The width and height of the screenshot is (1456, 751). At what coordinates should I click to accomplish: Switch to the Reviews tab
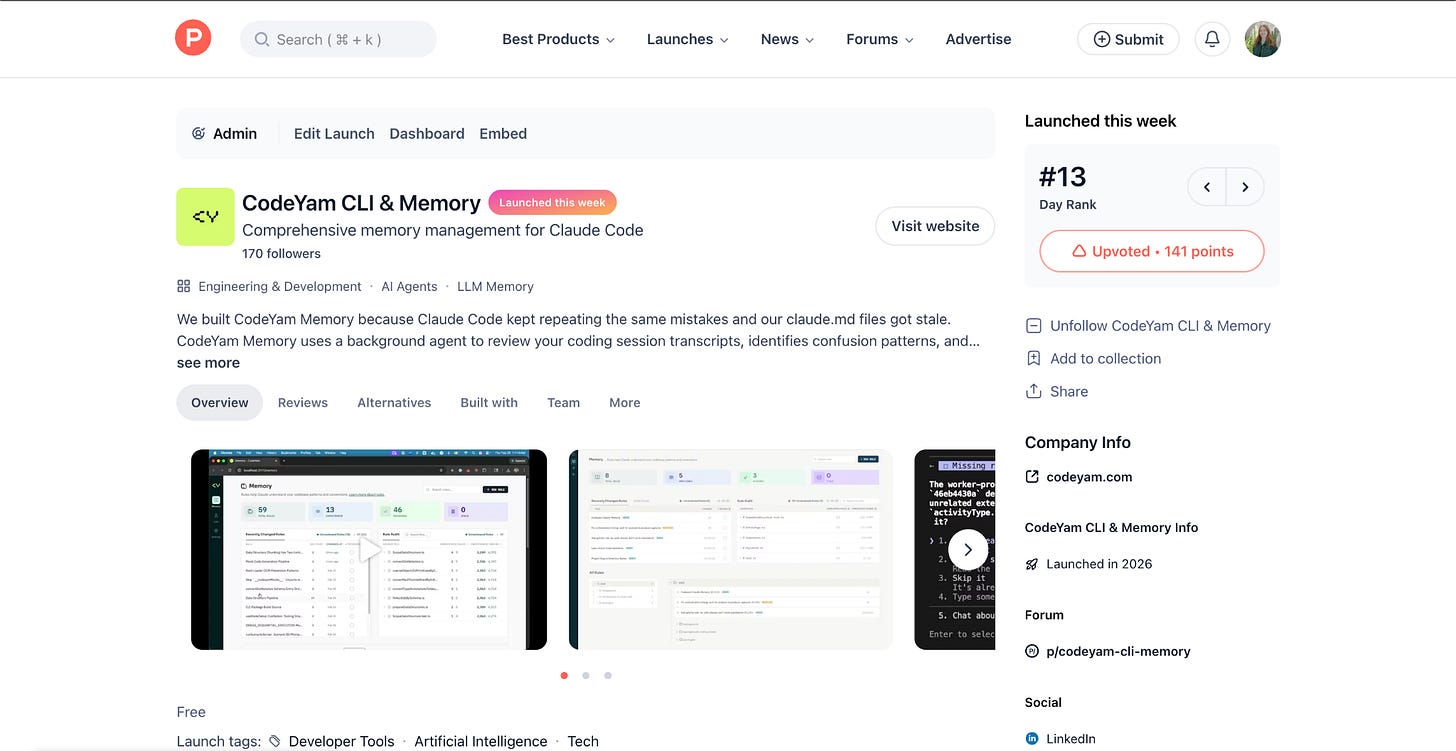(303, 402)
